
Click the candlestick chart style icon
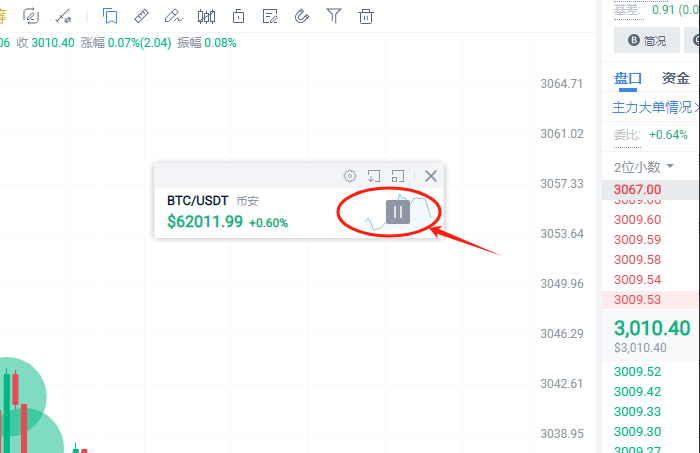click(206, 17)
